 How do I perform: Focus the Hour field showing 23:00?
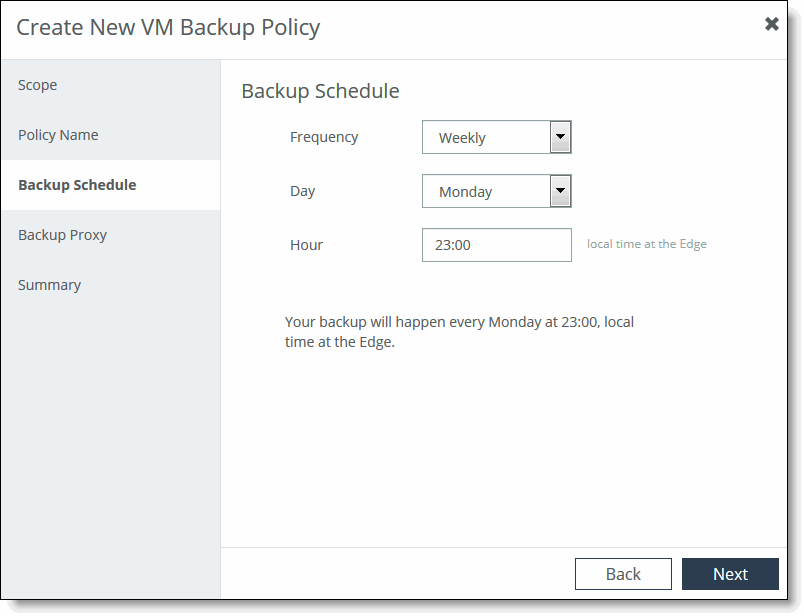tap(496, 245)
